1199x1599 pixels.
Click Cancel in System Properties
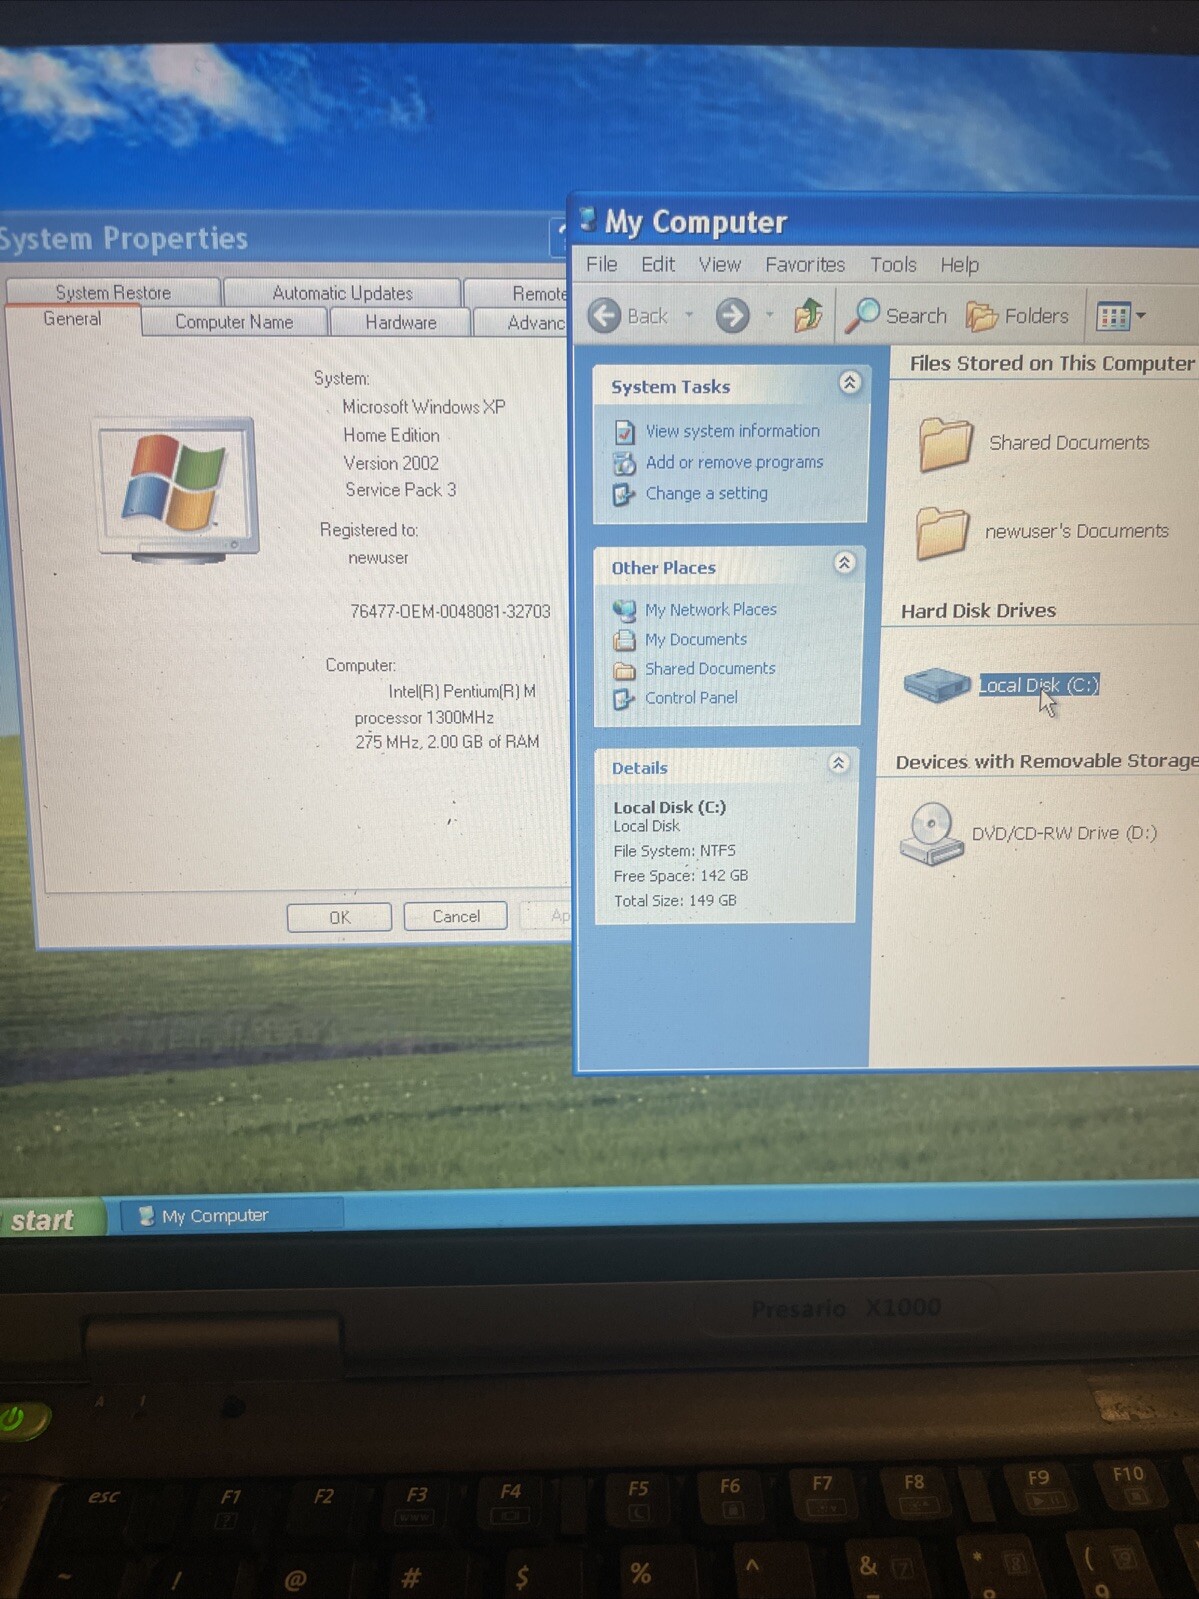(x=455, y=916)
